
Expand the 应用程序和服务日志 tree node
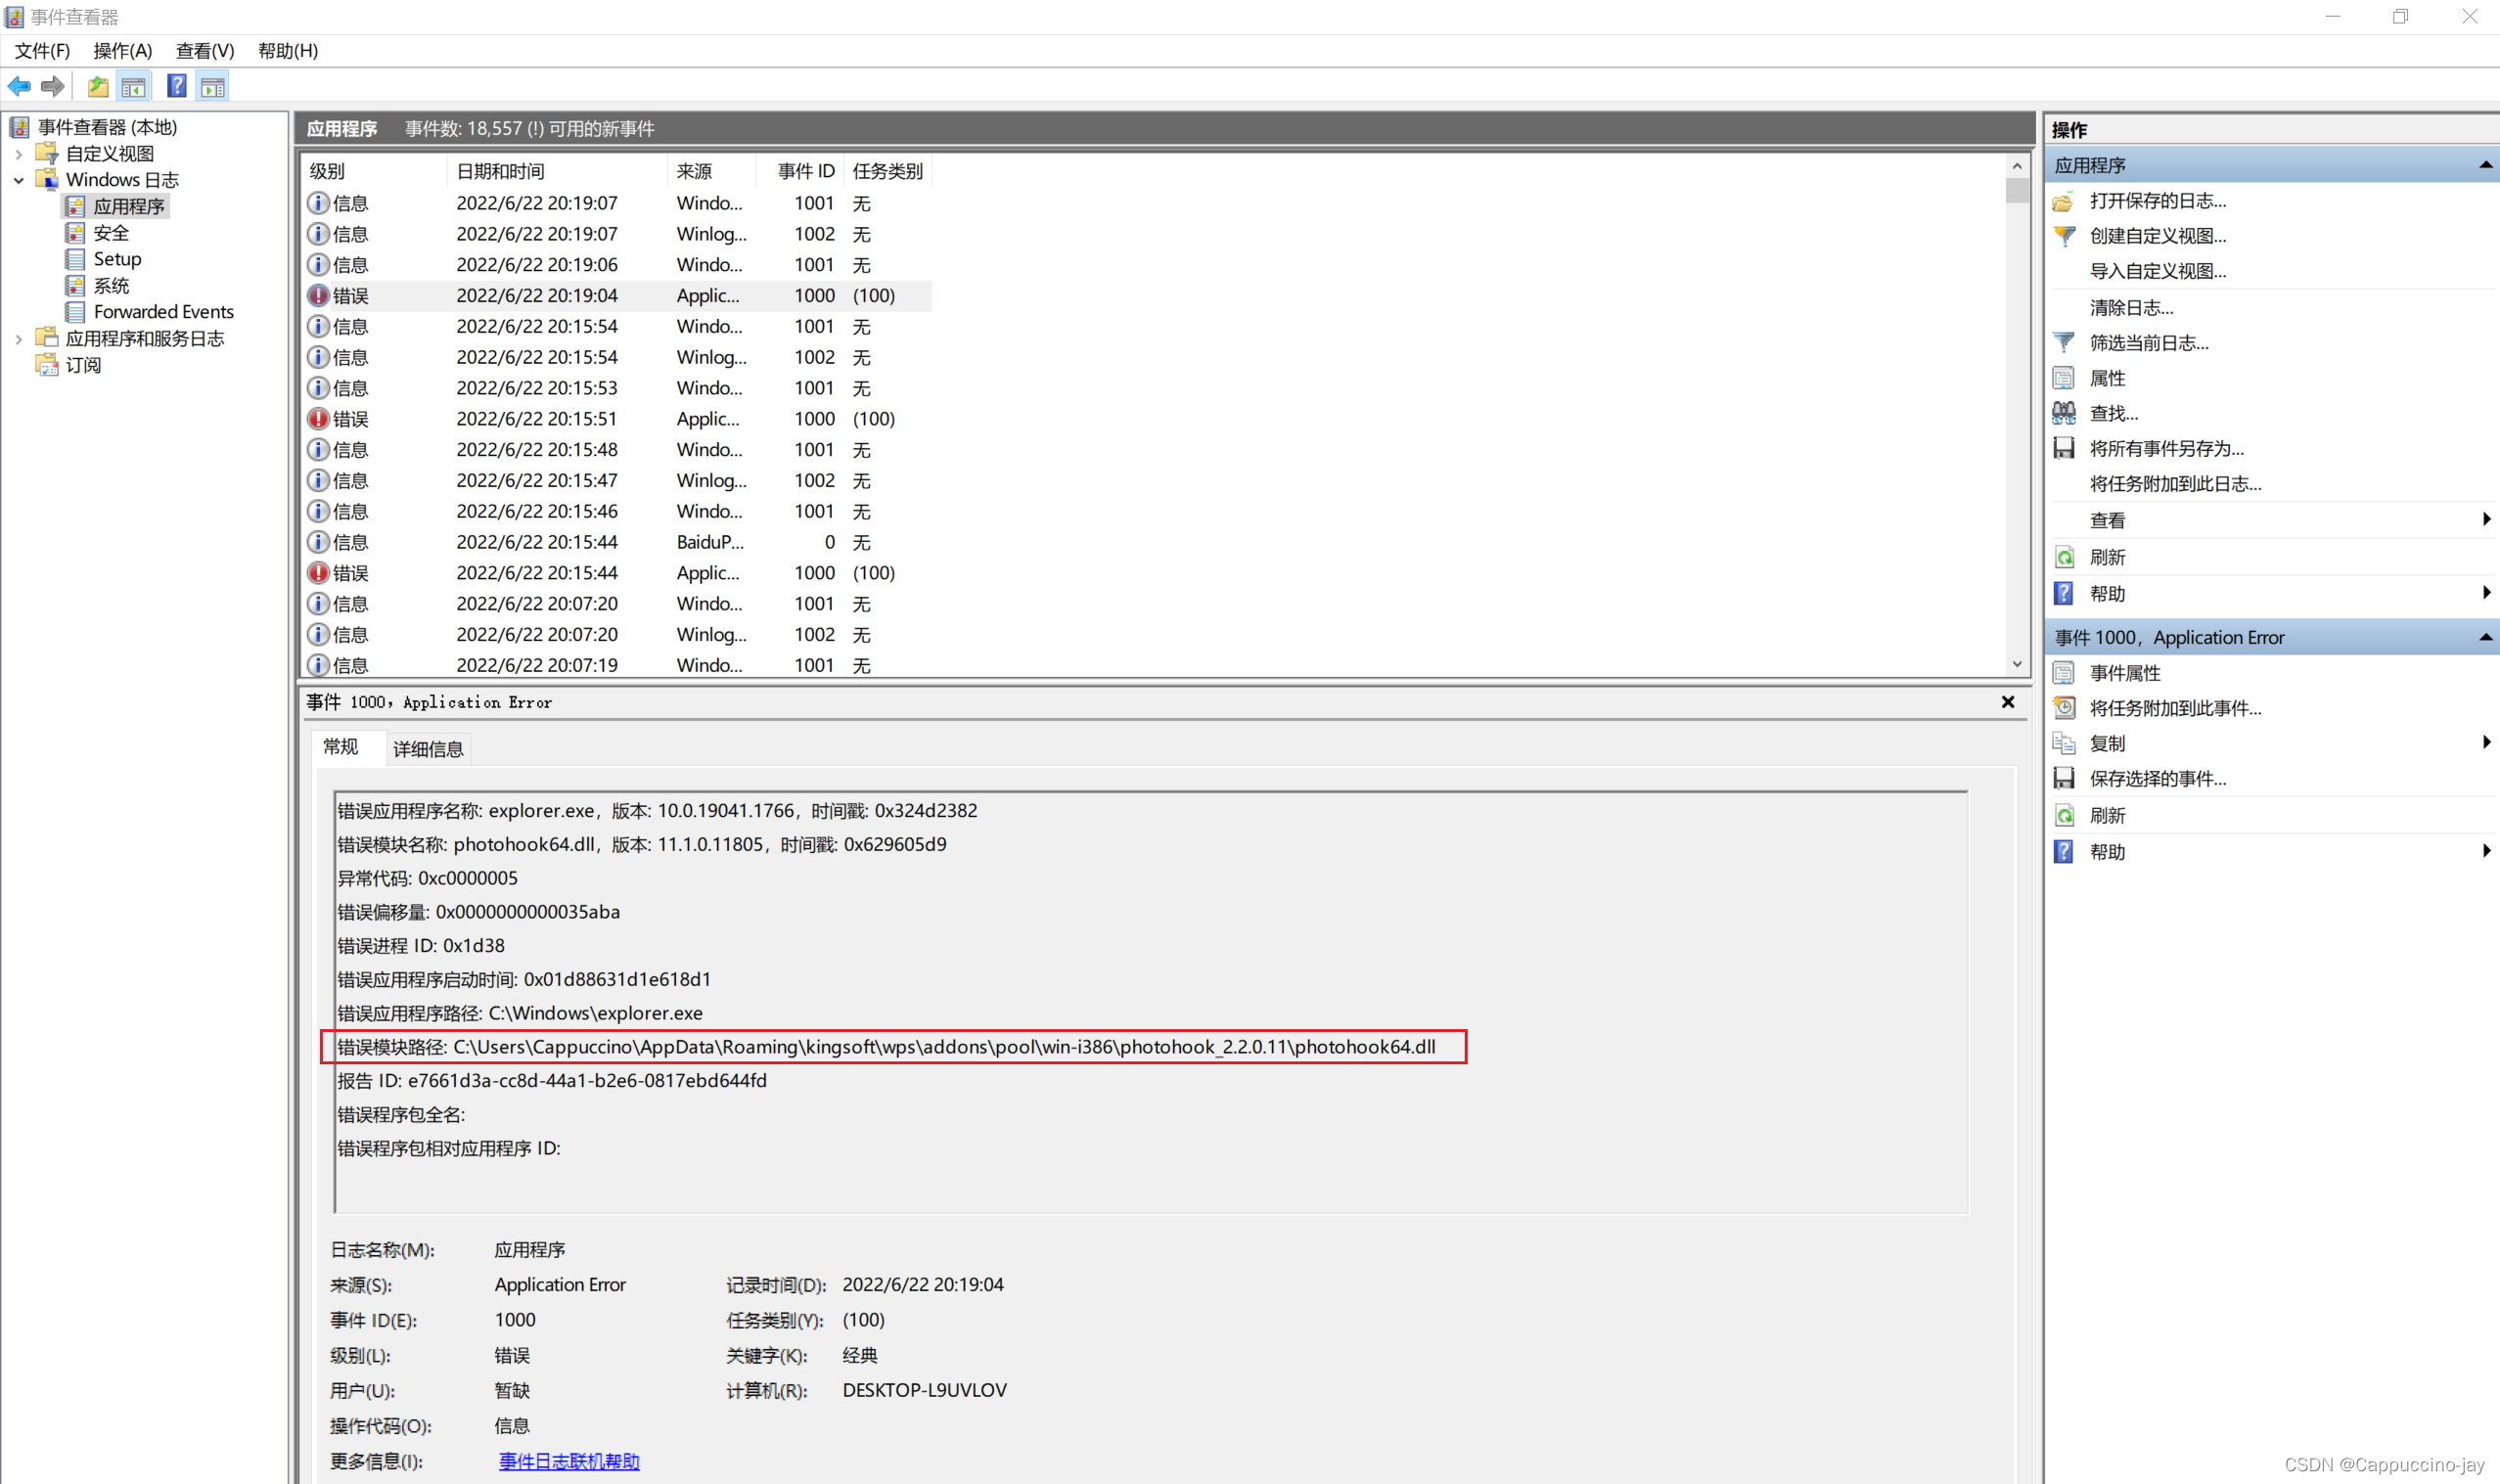tap(19, 339)
